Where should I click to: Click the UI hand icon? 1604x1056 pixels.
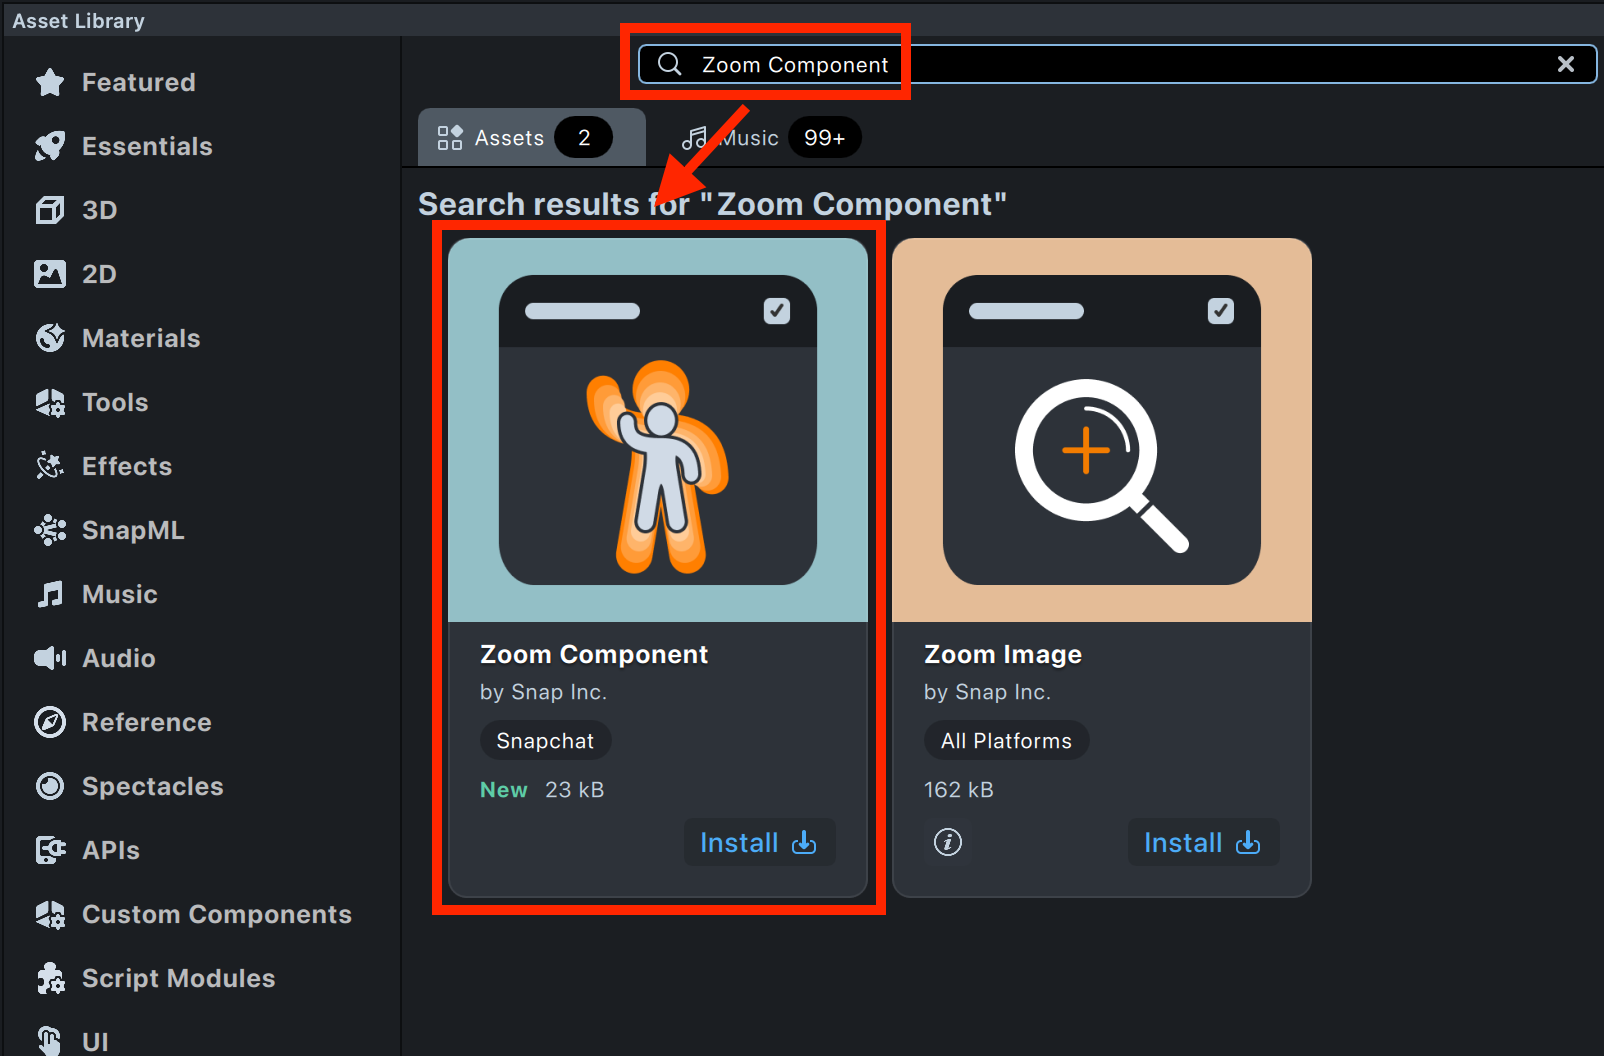50,1041
